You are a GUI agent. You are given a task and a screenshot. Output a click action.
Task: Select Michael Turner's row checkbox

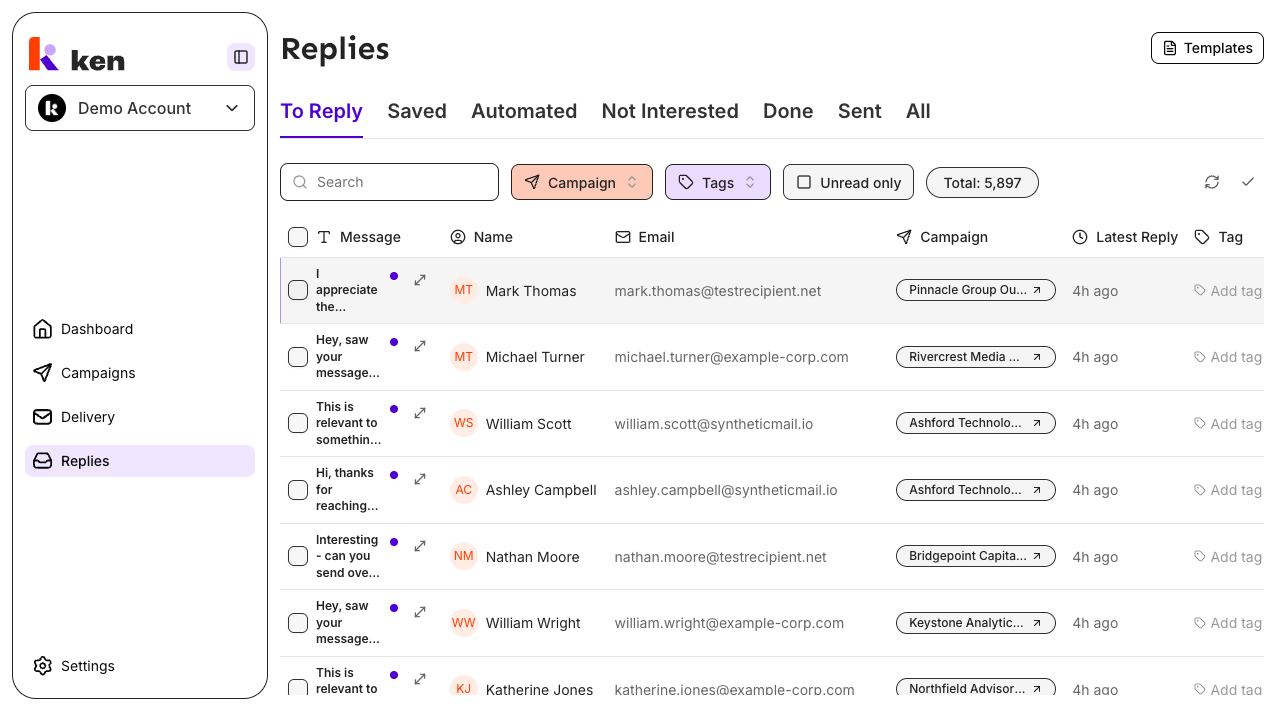point(298,357)
